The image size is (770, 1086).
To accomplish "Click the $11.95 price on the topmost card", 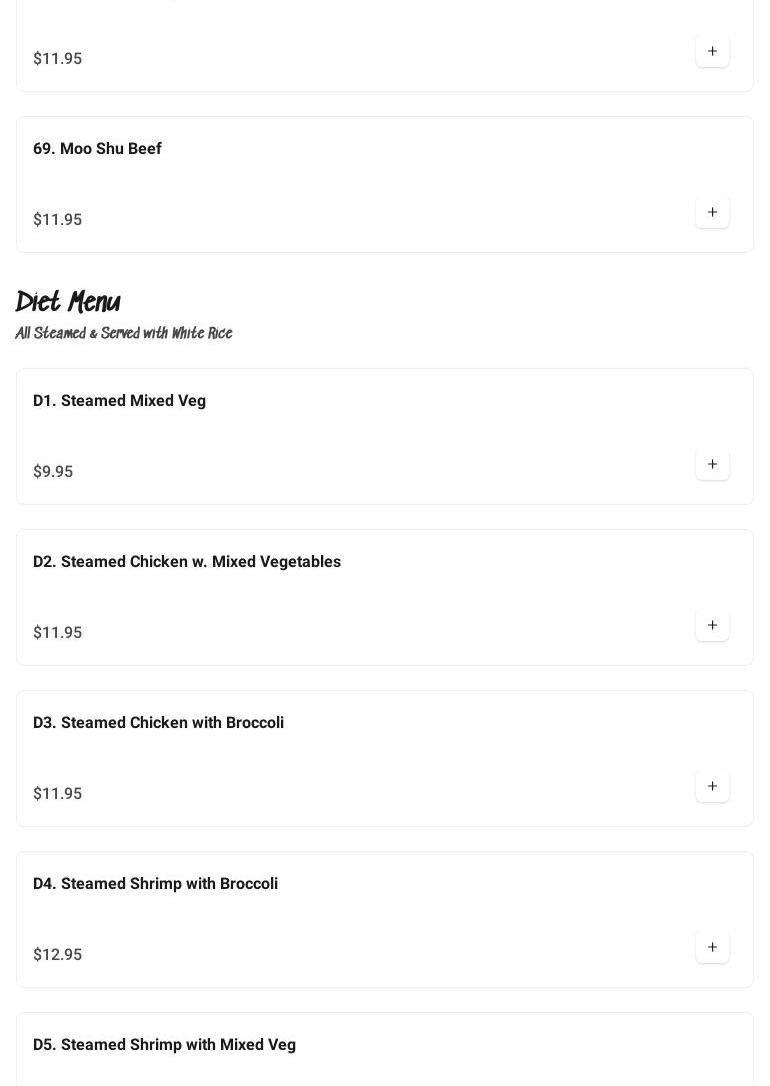I will point(58,59).
